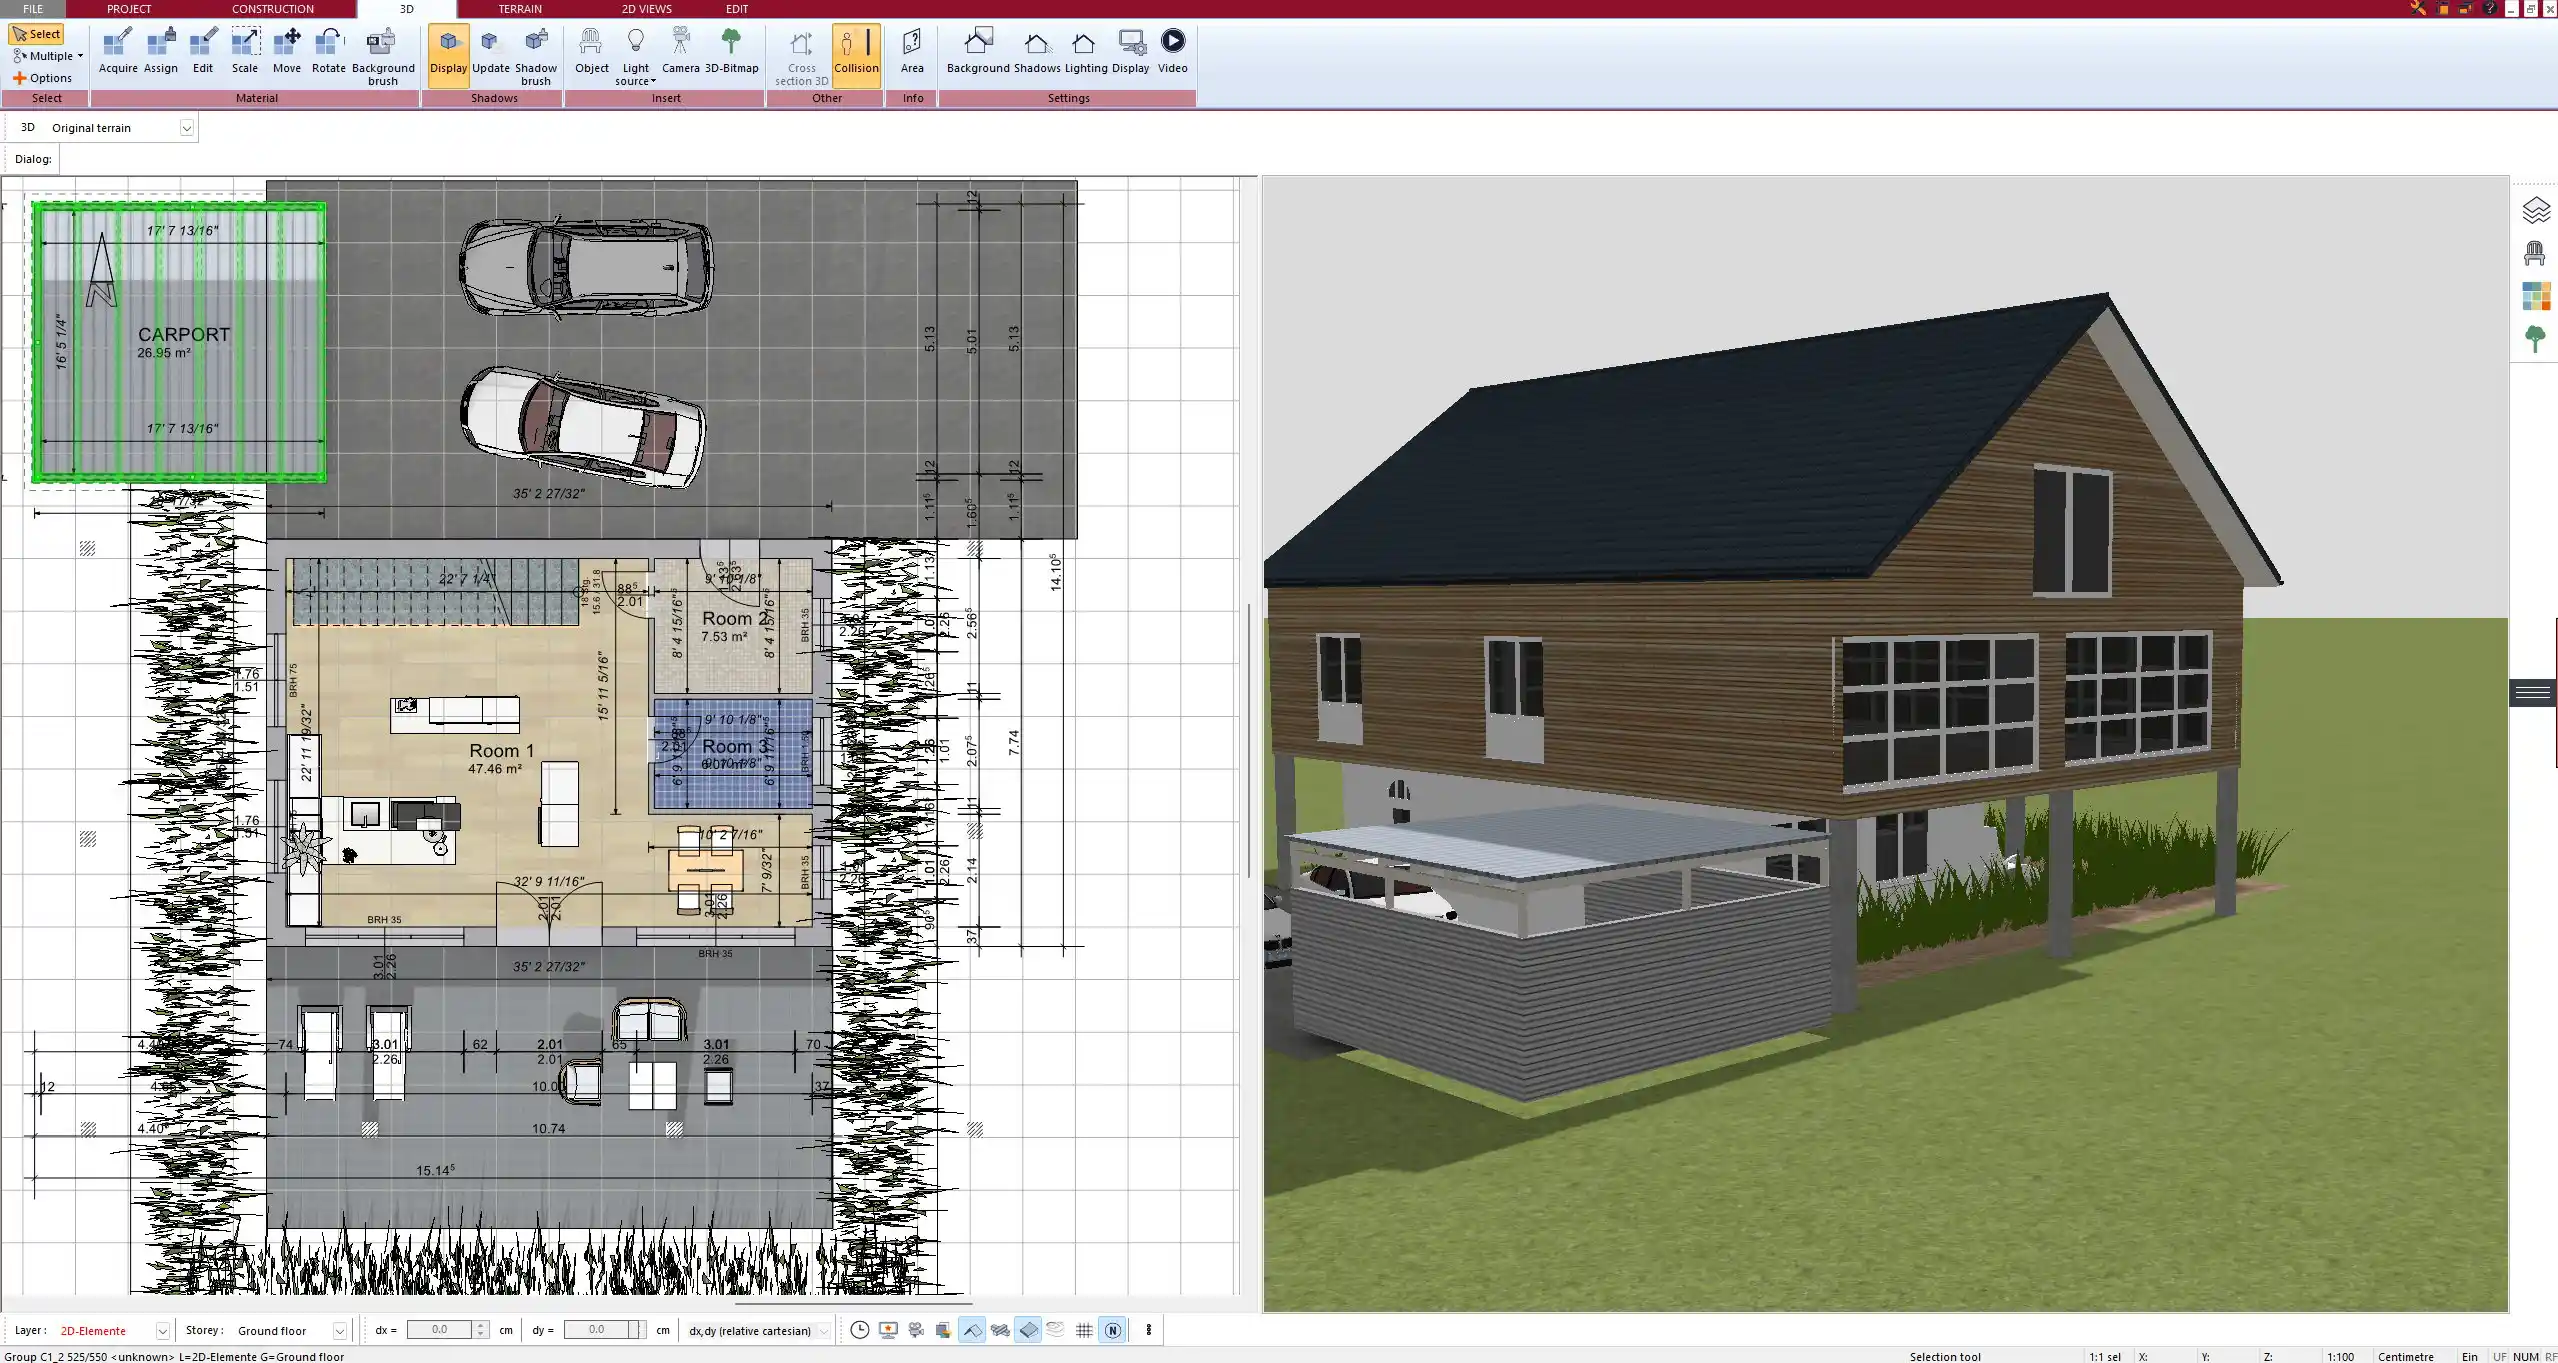2558x1363 pixels.
Task: Switch to the 2D VIEWS tab
Action: (647, 8)
